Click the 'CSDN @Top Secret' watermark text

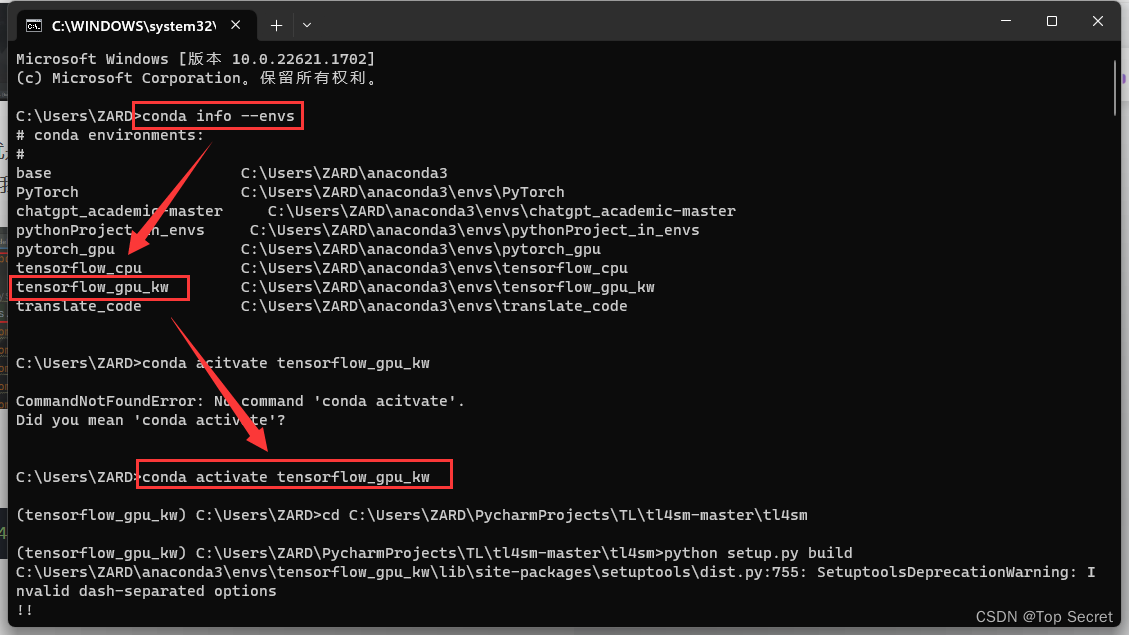1044,616
